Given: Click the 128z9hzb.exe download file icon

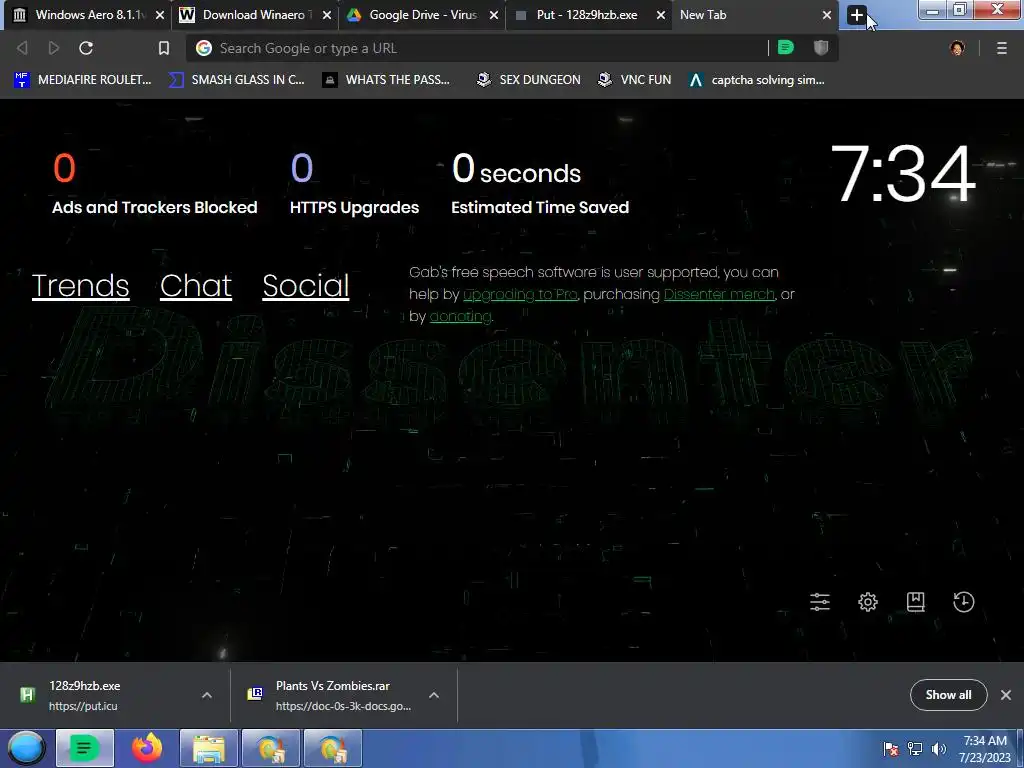Looking at the screenshot, I should pyautogui.click(x=27, y=695).
